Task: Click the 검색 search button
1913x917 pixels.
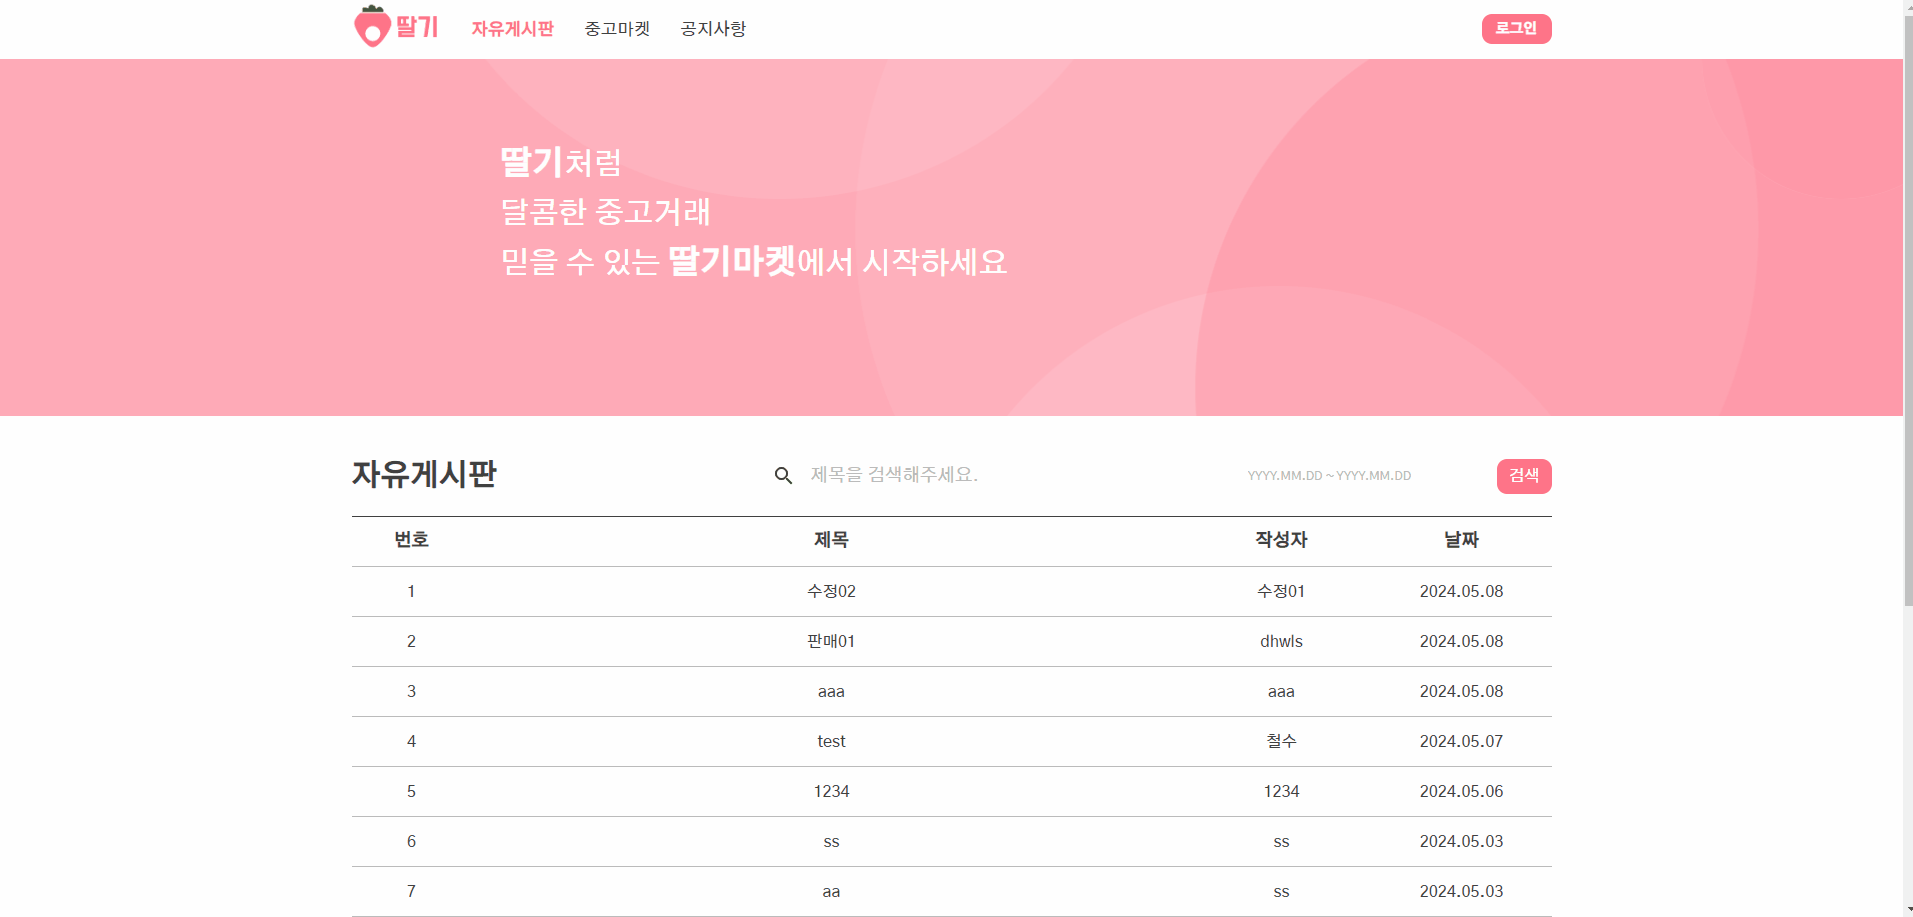Action: click(1524, 476)
